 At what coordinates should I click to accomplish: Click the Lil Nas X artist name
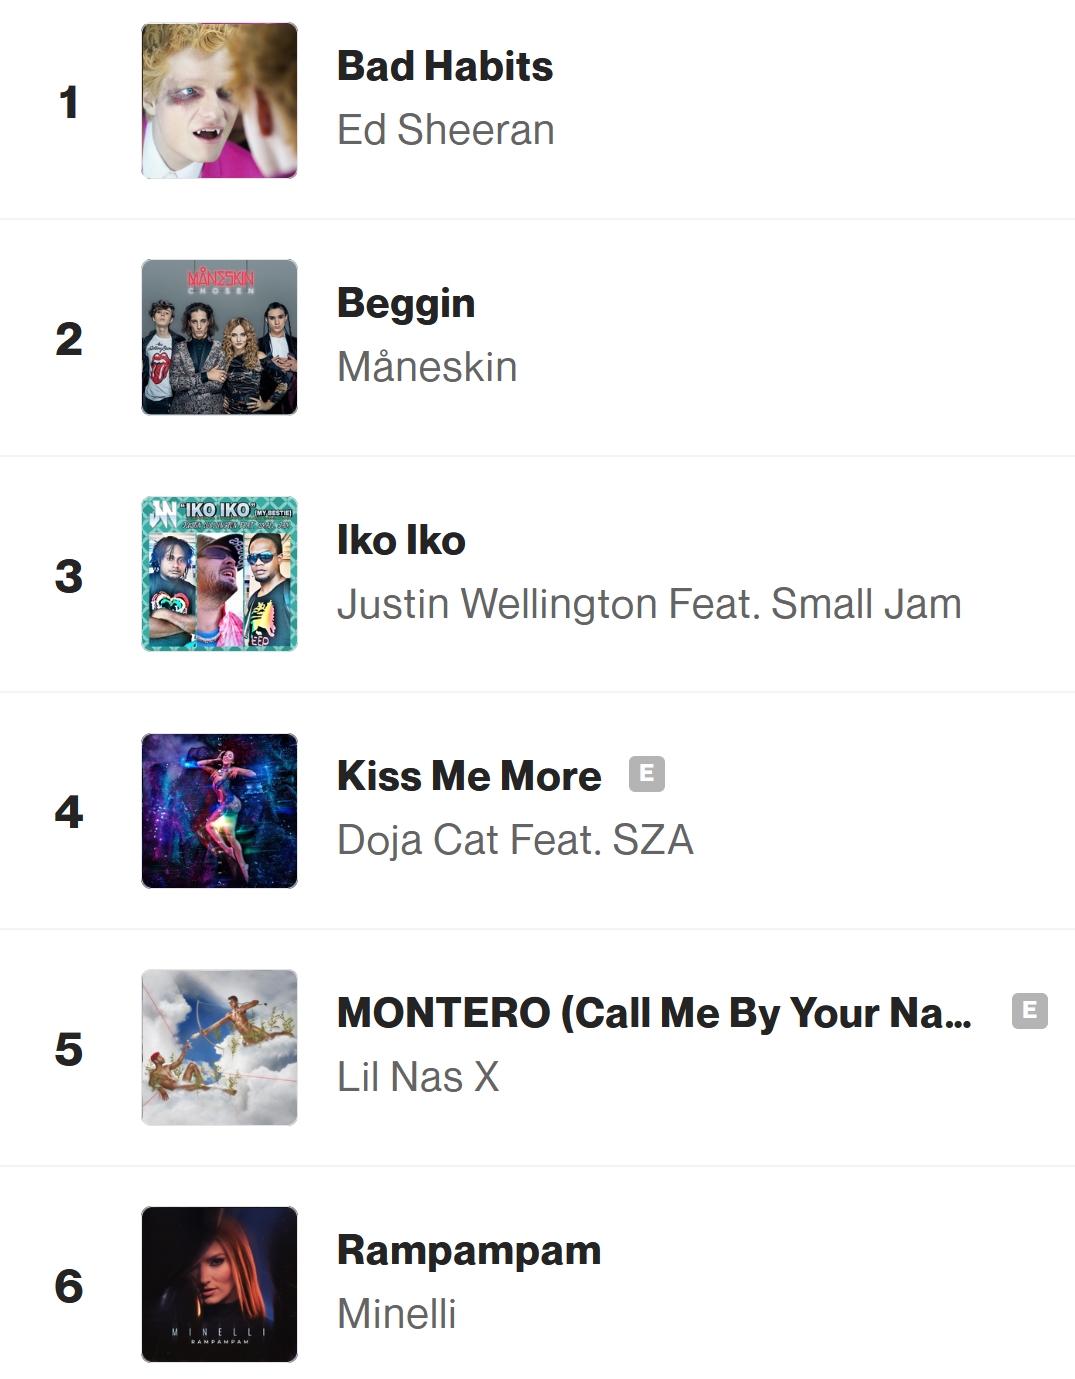point(418,1077)
